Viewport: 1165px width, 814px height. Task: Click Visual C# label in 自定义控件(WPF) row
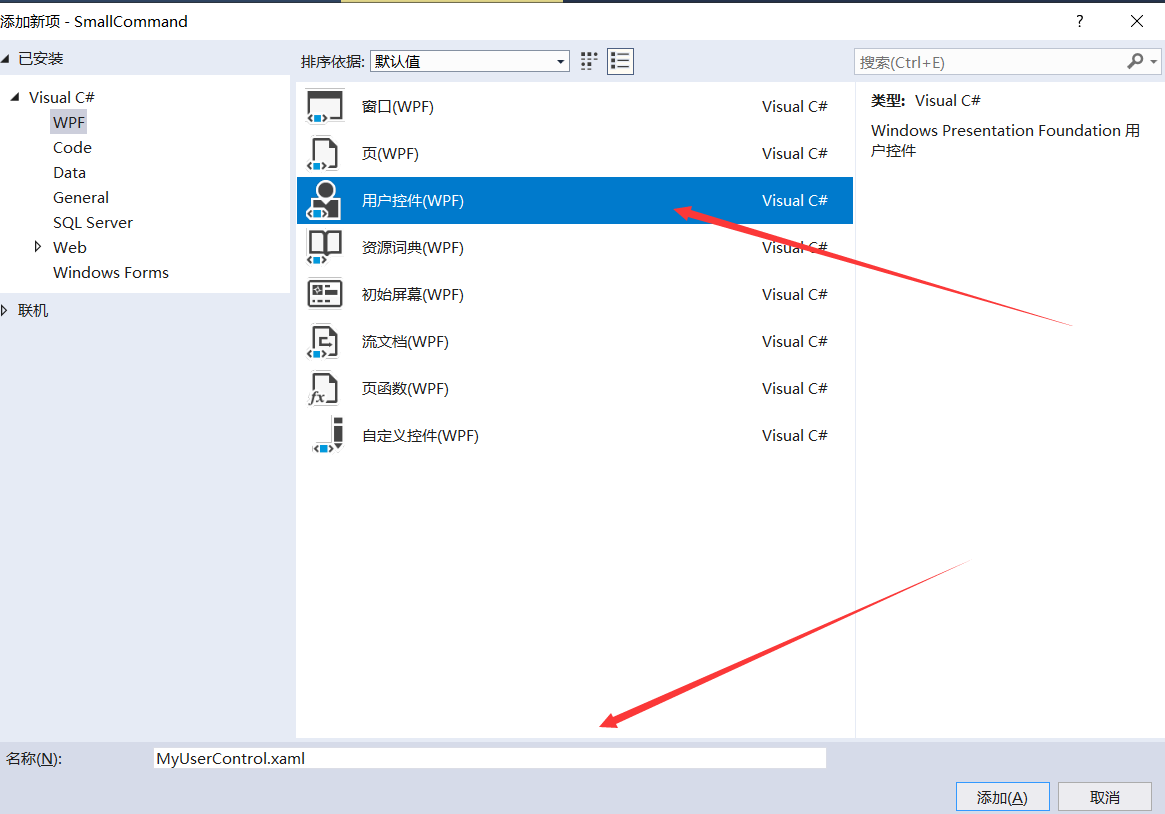pos(794,435)
